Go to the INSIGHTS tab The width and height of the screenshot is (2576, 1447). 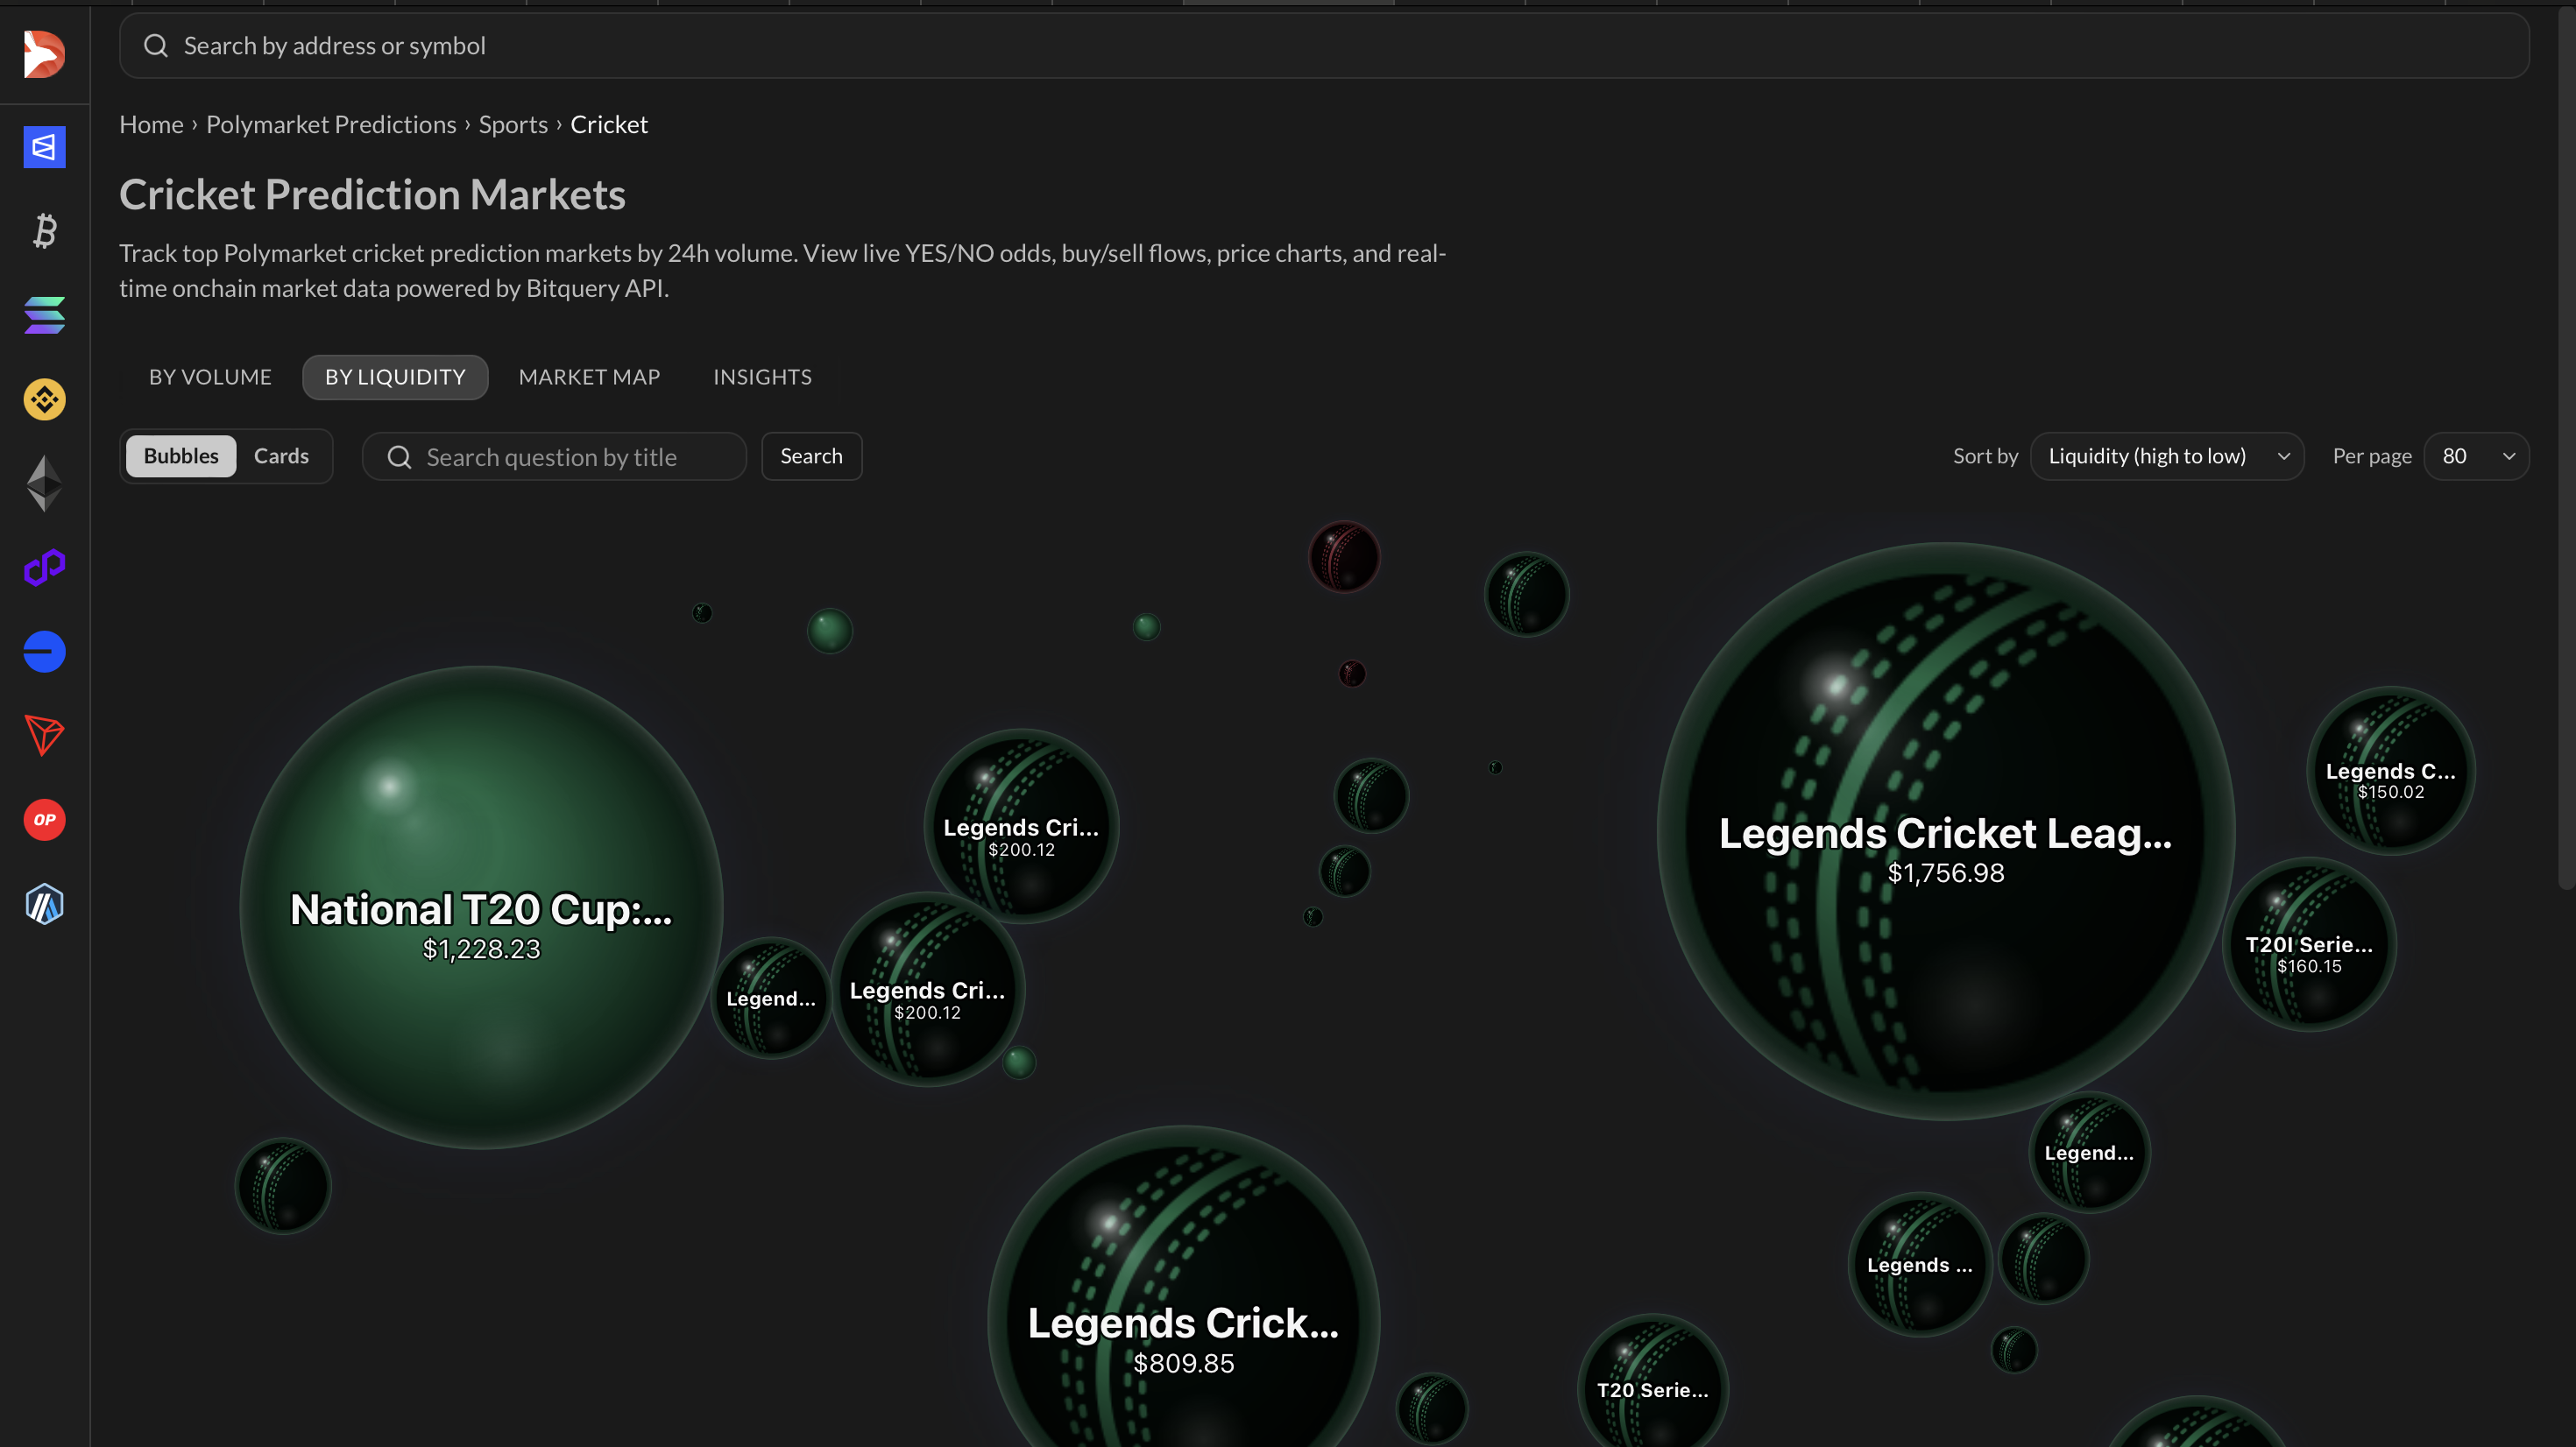point(762,377)
